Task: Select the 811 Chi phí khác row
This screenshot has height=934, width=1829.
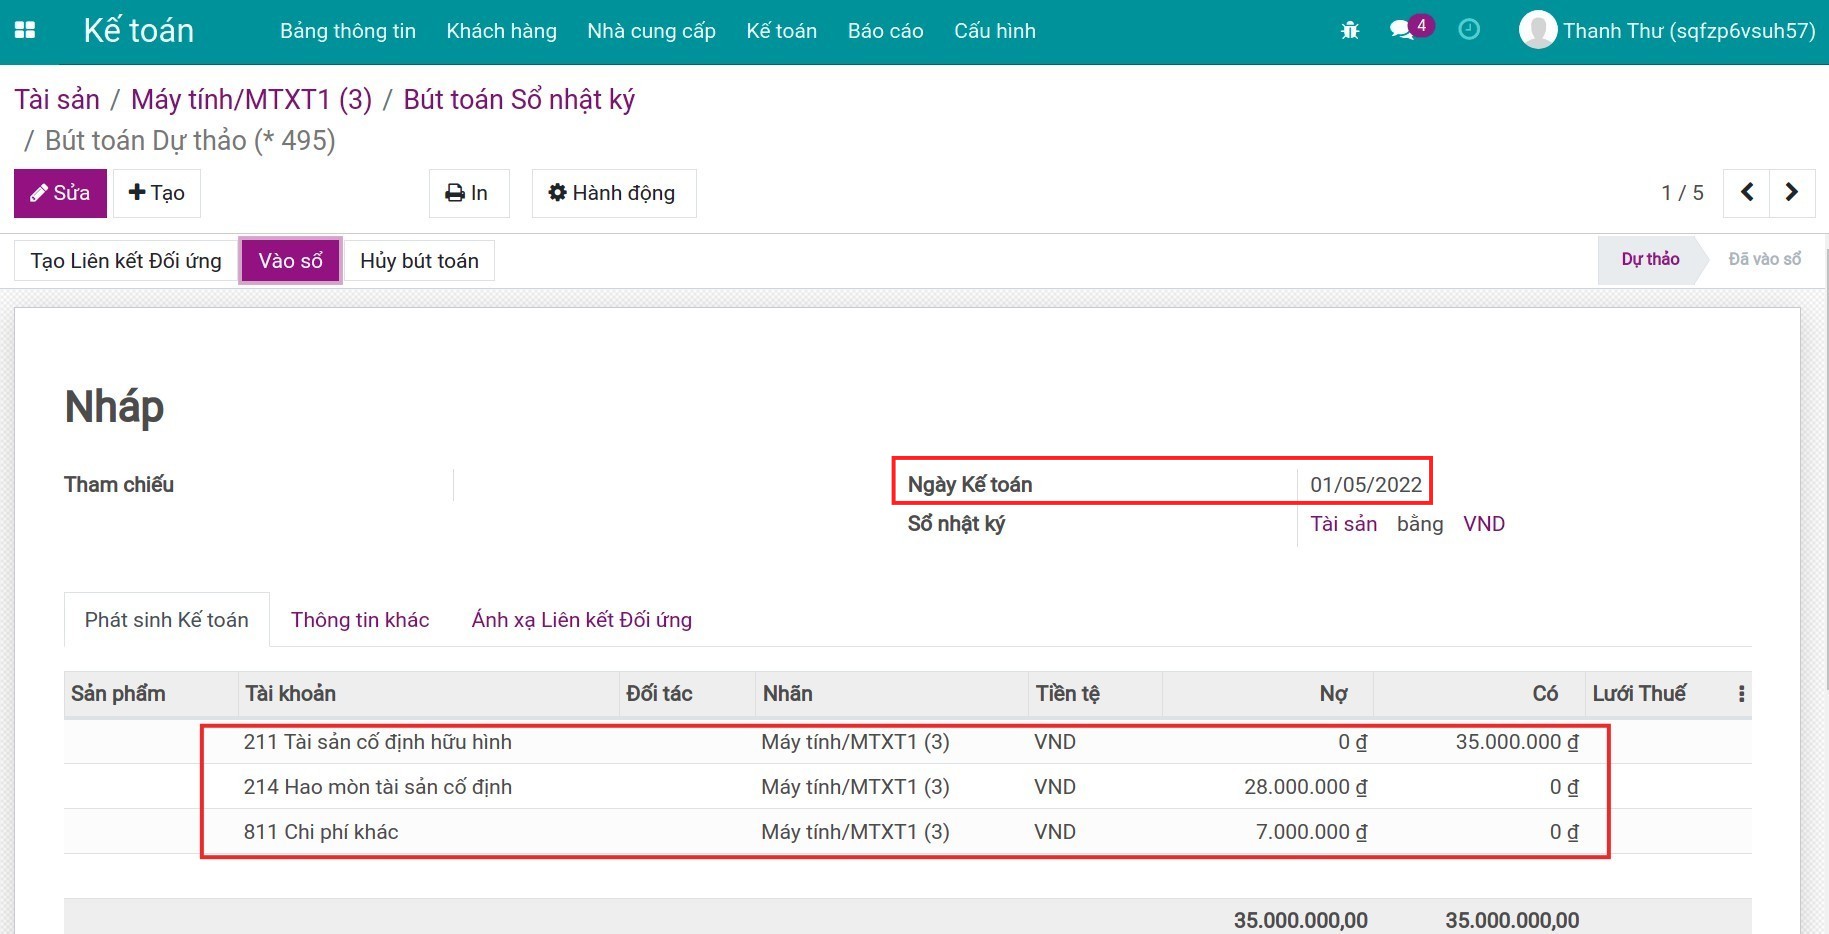Action: [321, 832]
